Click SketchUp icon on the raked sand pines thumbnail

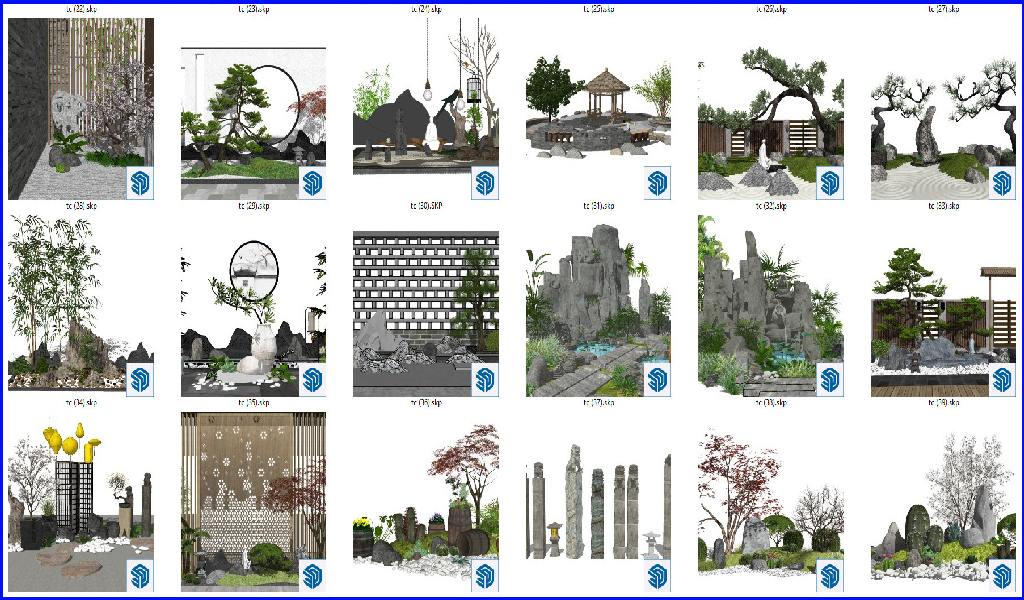click(x=1001, y=183)
